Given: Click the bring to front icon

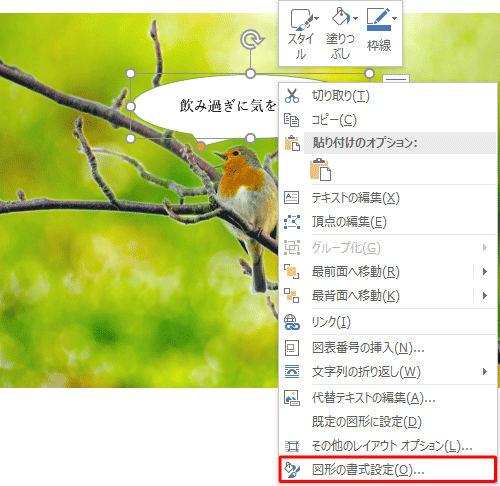Looking at the screenshot, I should [291, 272].
